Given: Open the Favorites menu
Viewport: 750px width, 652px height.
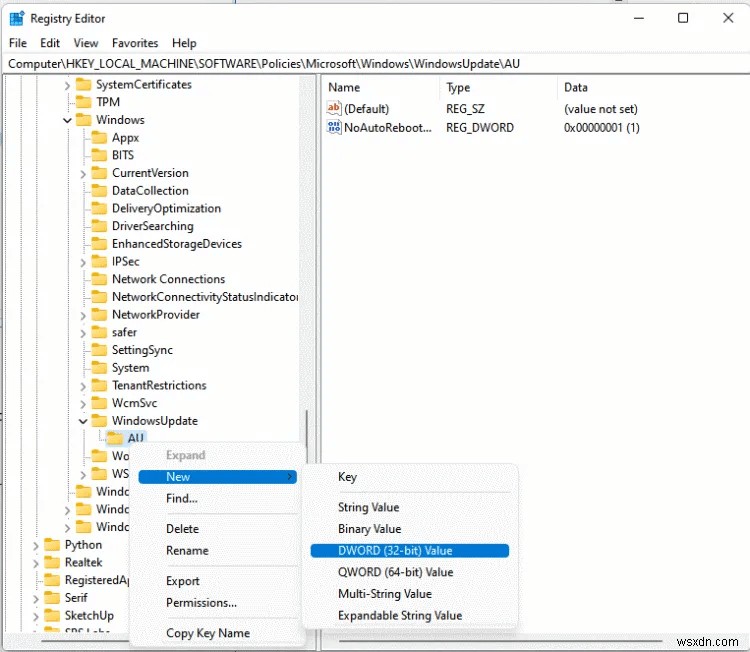Looking at the screenshot, I should (x=135, y=43).
